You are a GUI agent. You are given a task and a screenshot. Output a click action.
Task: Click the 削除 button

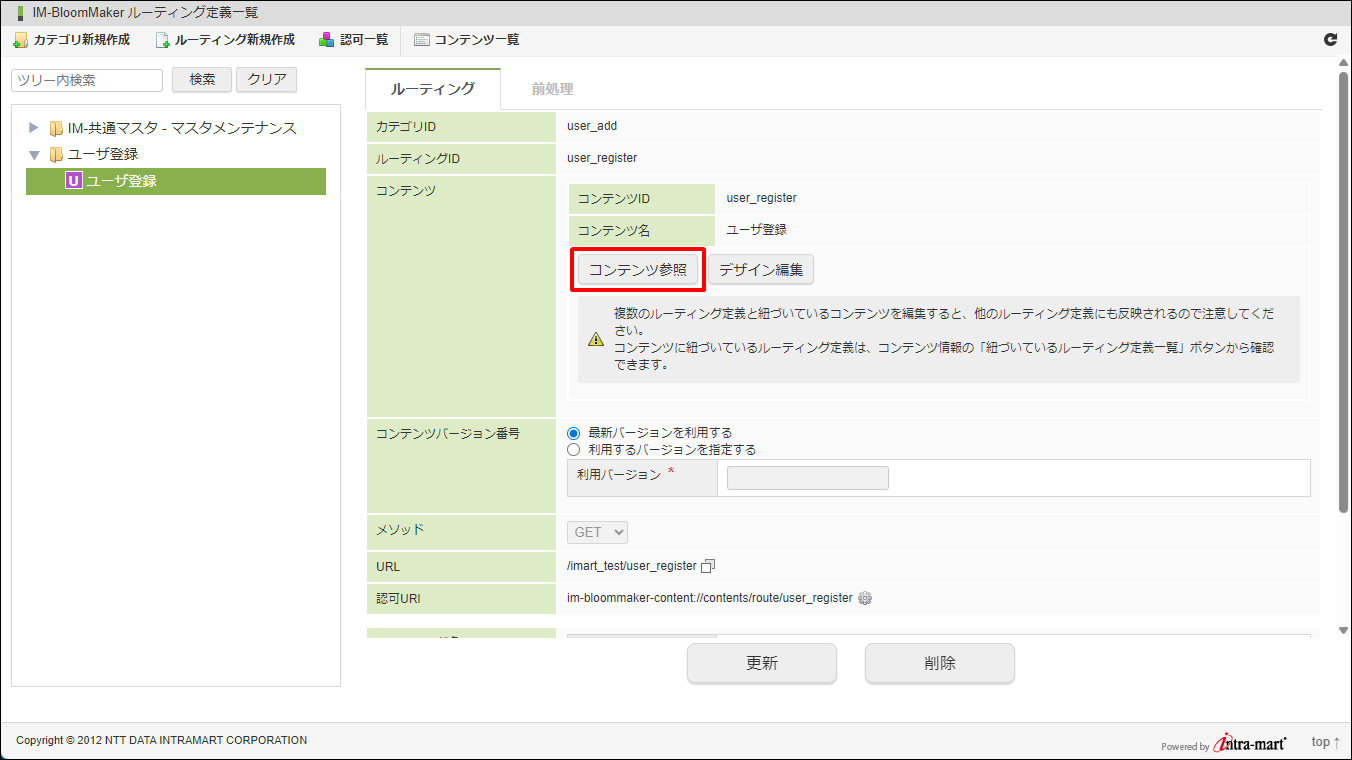[x=940, y=663]
